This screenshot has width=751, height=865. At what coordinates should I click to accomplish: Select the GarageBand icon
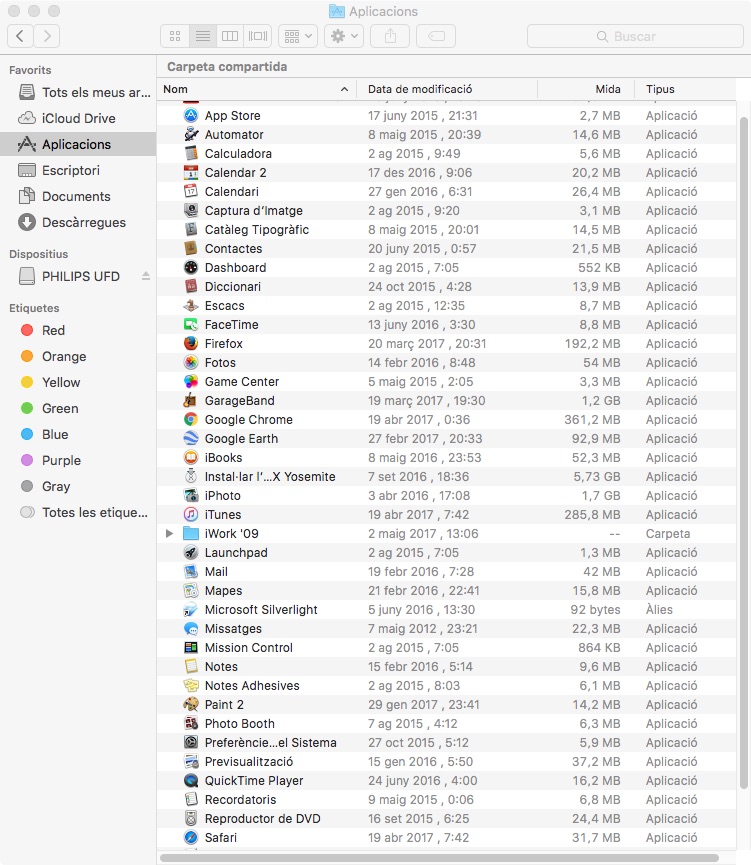pyautogui.click(x=191, y=400)
